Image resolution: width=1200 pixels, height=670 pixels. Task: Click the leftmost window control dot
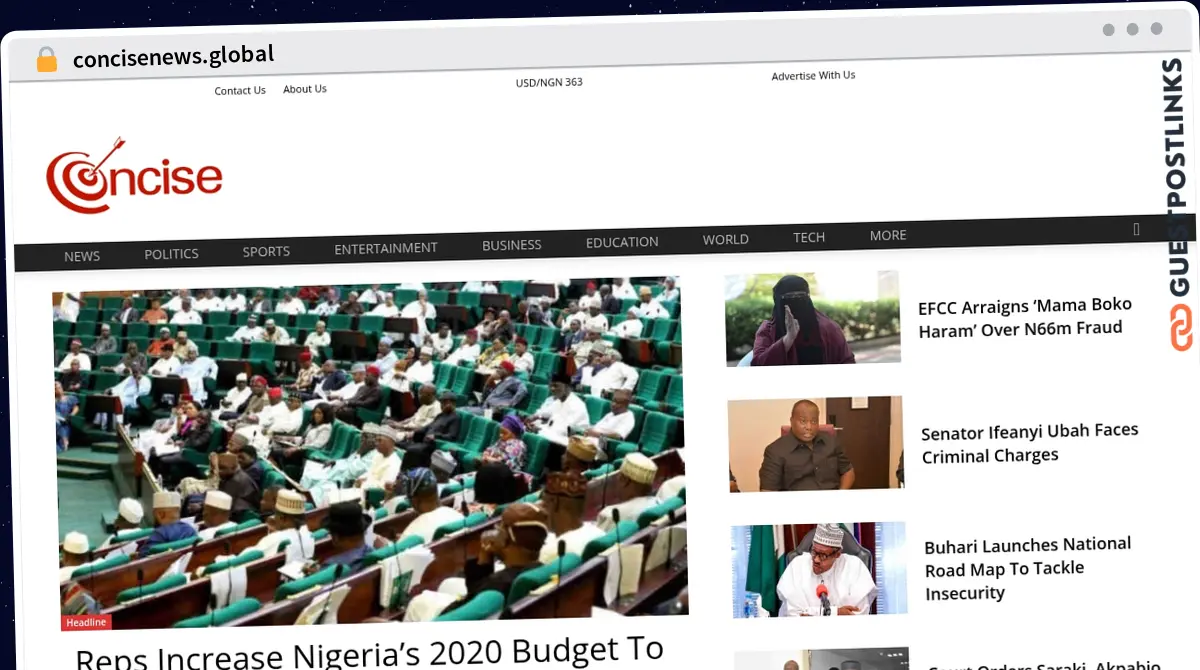[x=1109, y=30]
